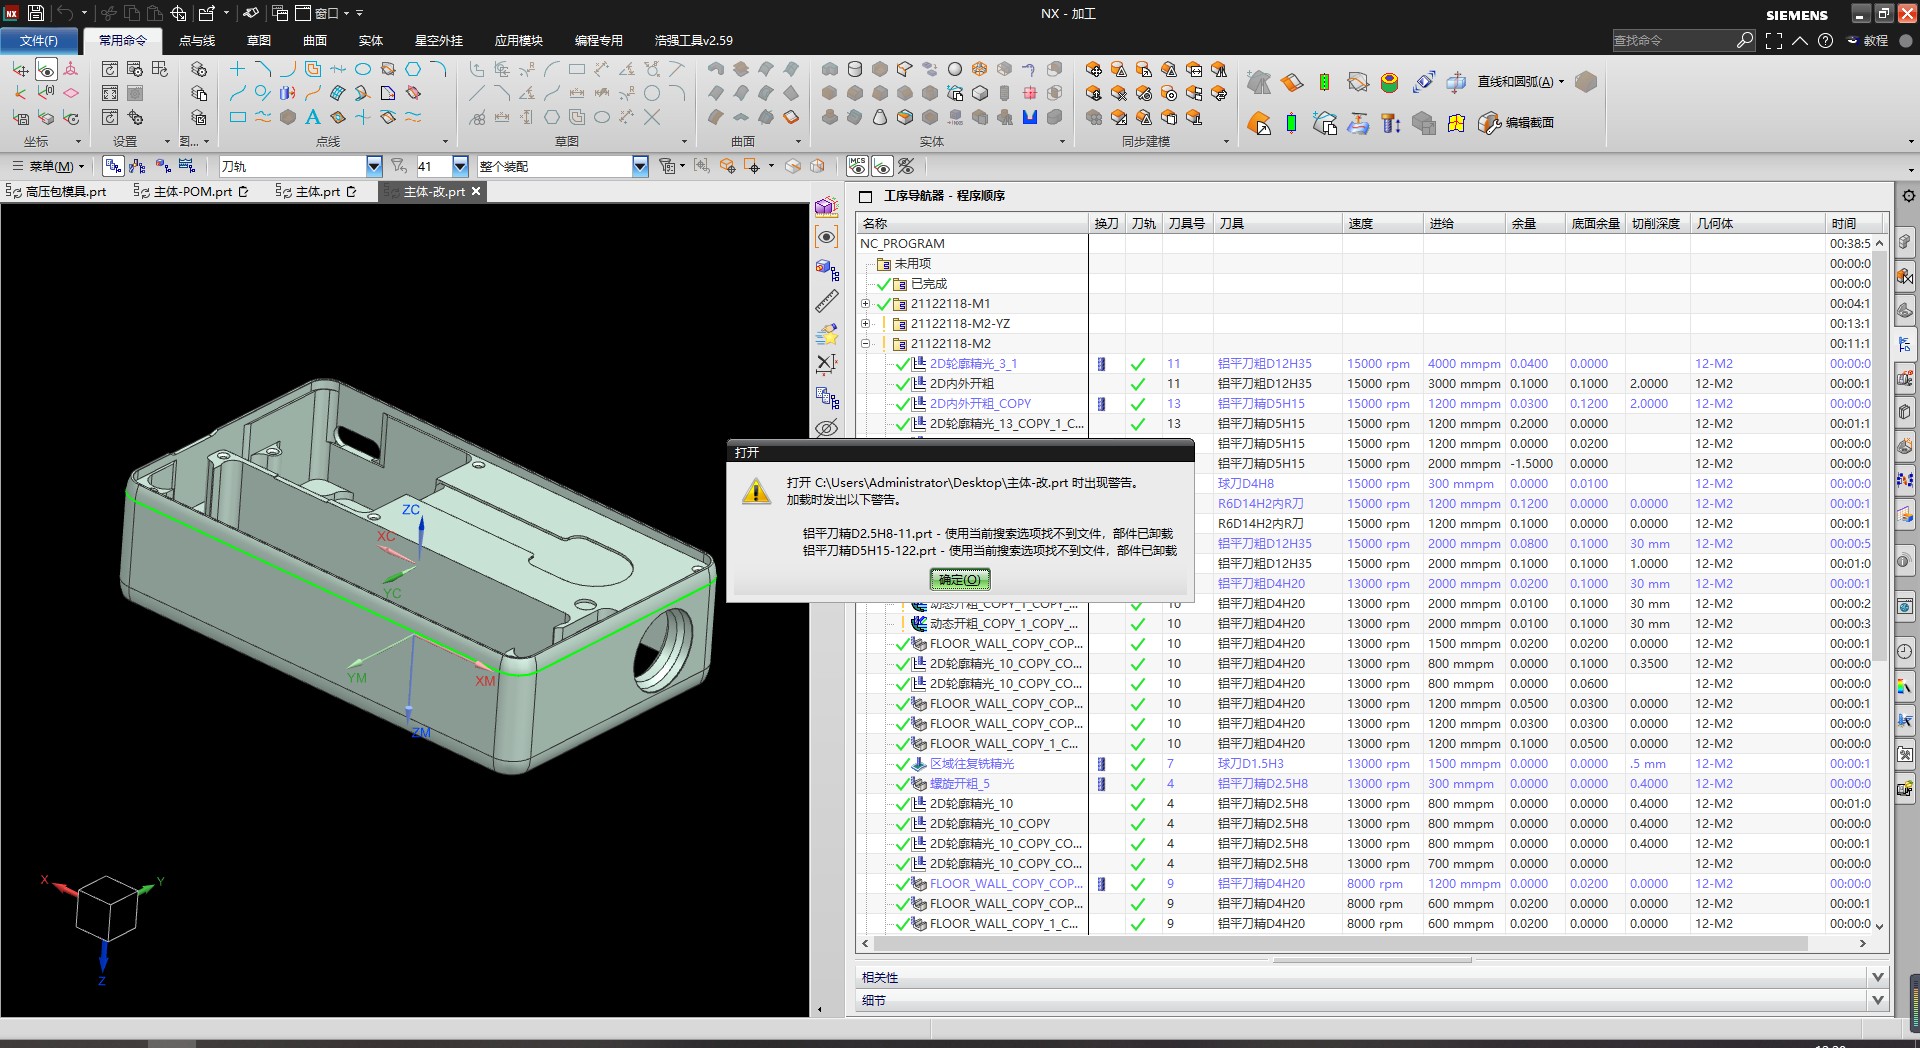
Task: Click the 确定(O) button in dialog
Action: pyautogui.click(x=959, y=580)
